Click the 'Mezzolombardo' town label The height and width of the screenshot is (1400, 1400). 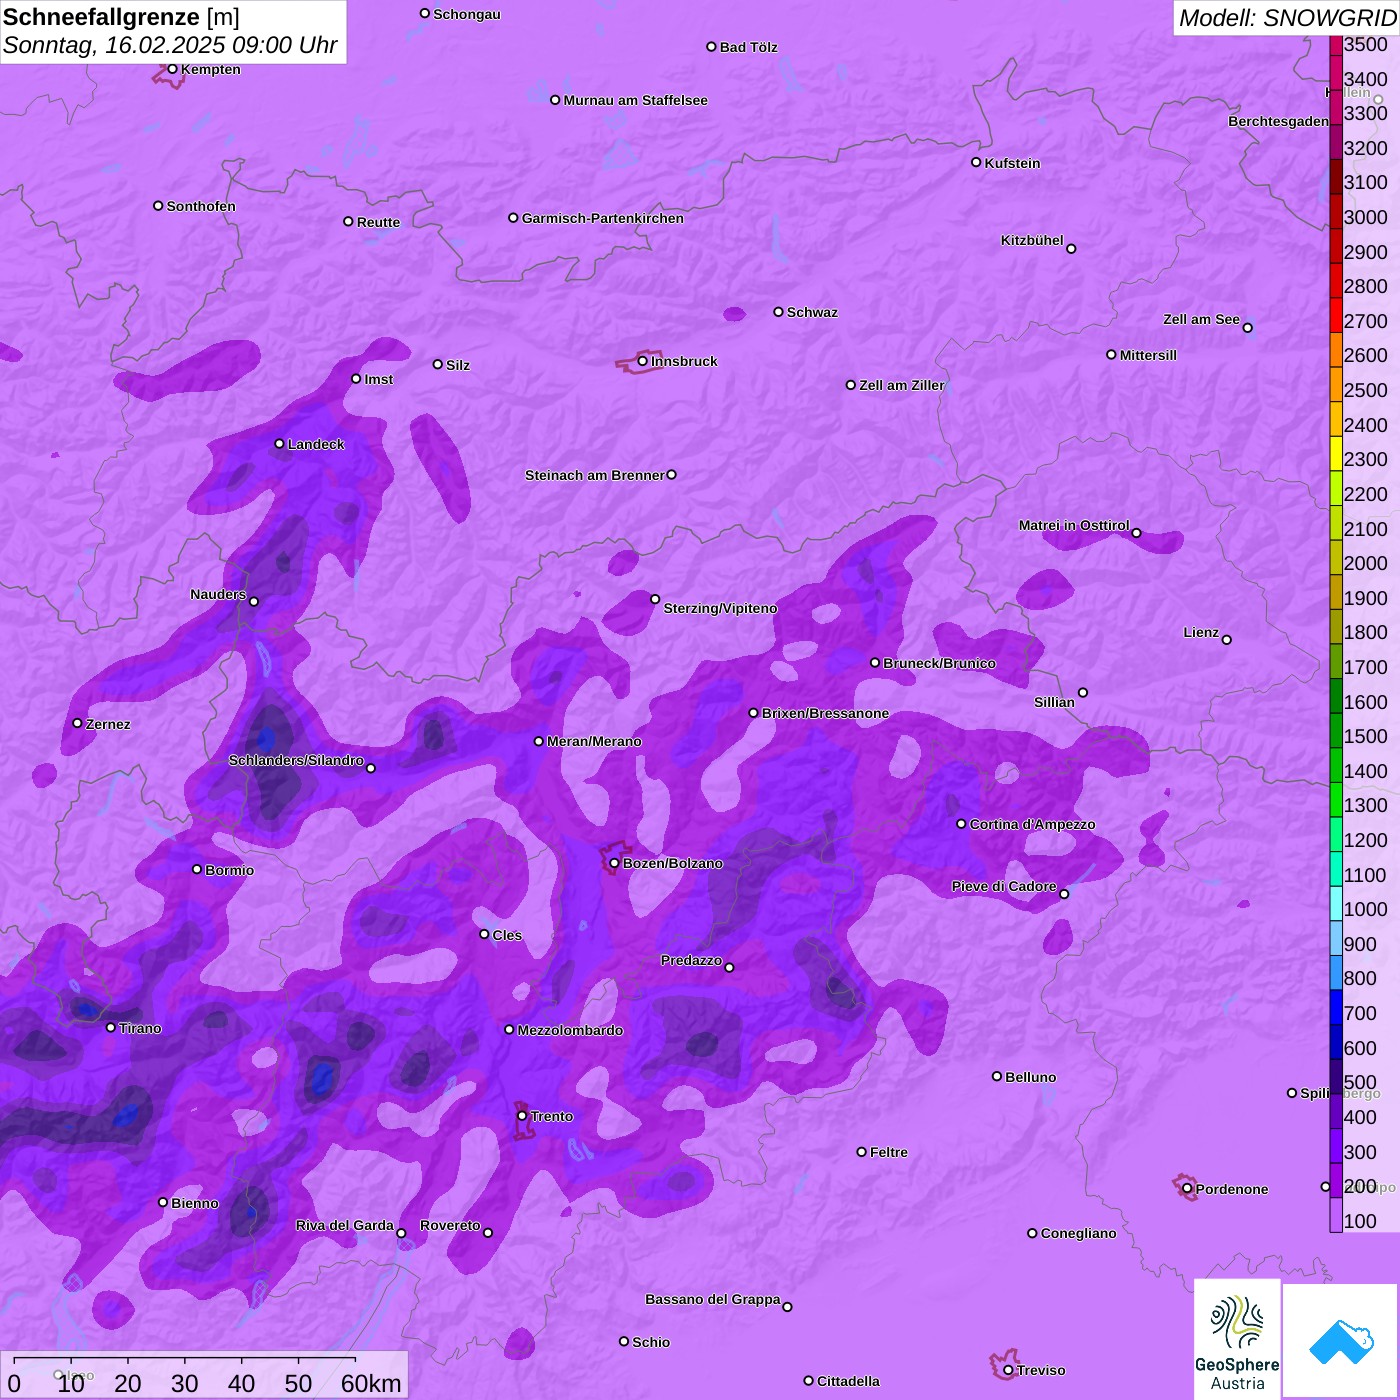click(570, 1030)
